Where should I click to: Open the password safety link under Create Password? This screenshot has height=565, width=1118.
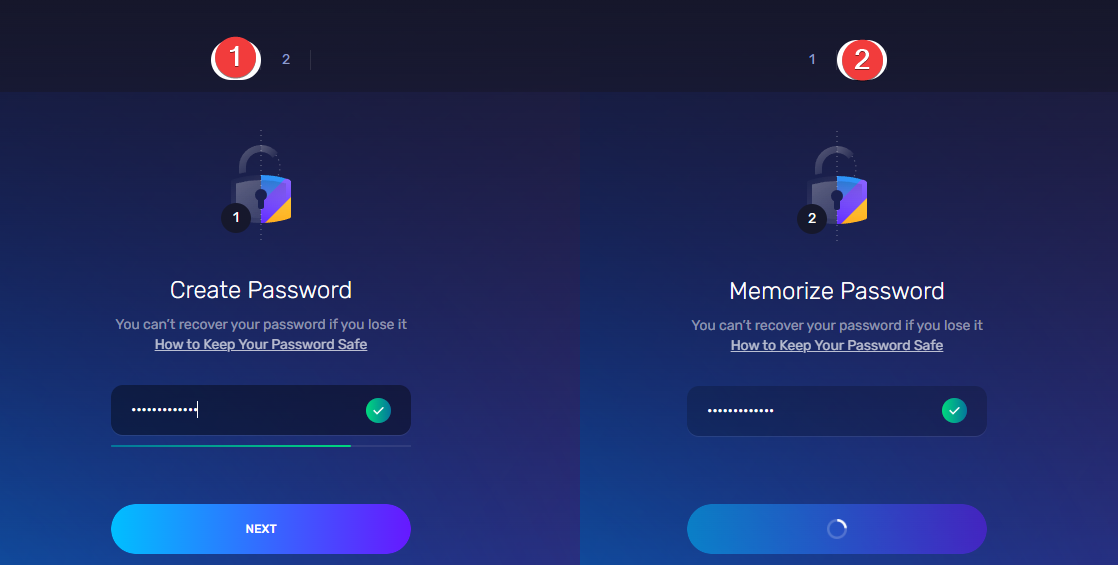click(x=261, y=345)
